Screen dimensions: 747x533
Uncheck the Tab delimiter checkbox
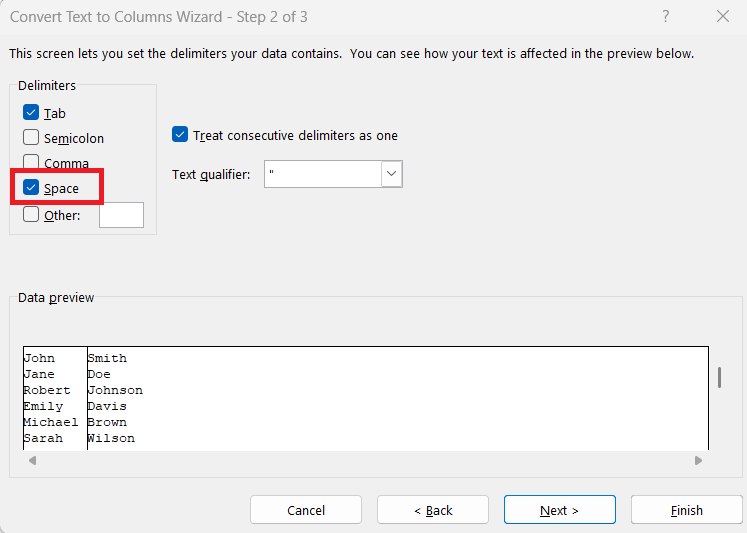pyautogui.click(x=31, y=113)
